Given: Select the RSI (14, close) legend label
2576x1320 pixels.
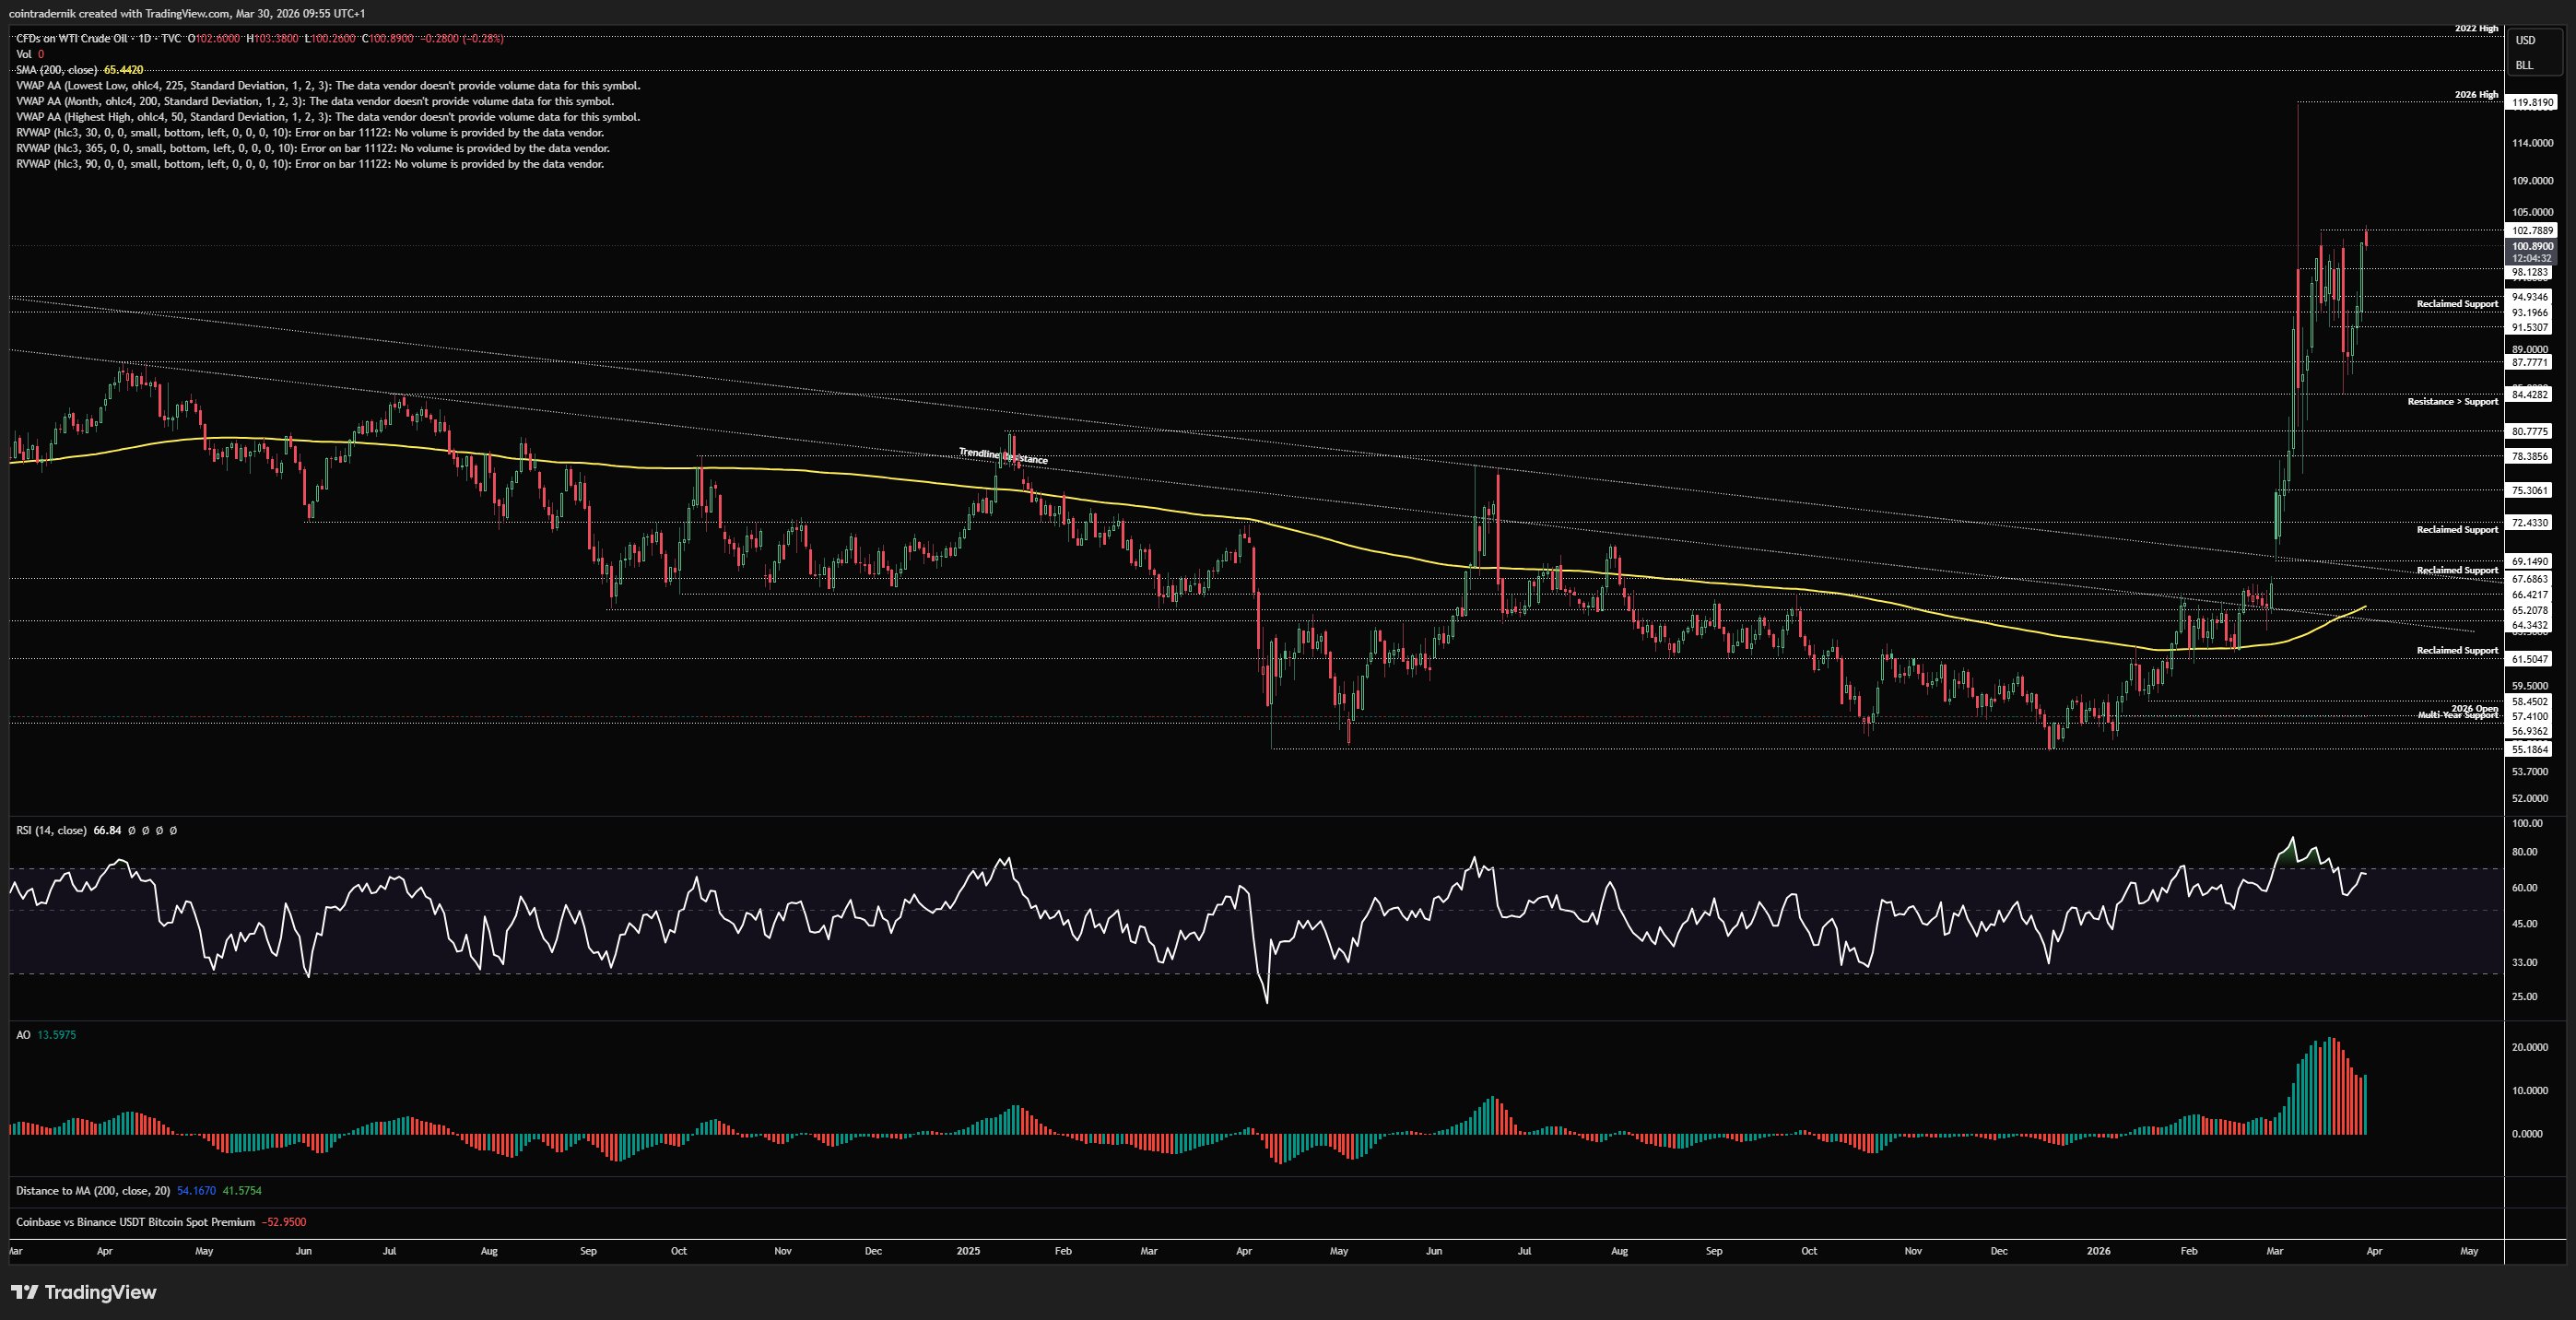Looking at the screenshot, I should pos(51,830).
